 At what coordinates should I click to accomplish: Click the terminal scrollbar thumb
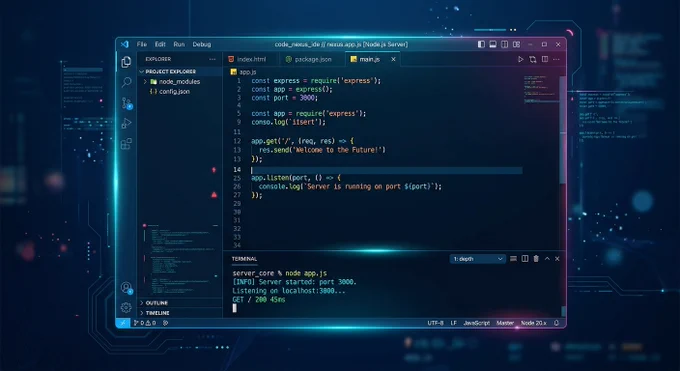563,311
